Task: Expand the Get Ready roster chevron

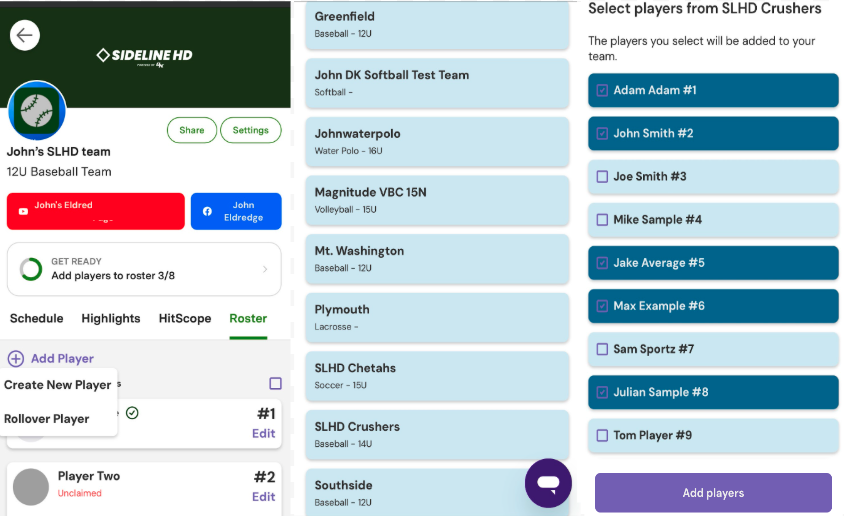Action: pos(265,269)
